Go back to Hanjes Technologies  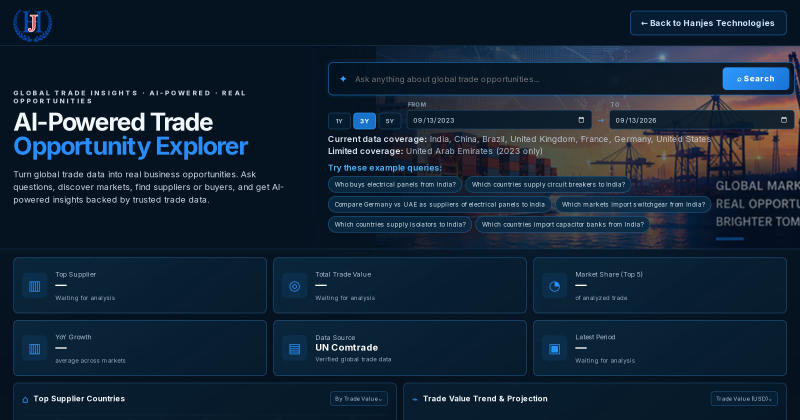pos(708,23)
